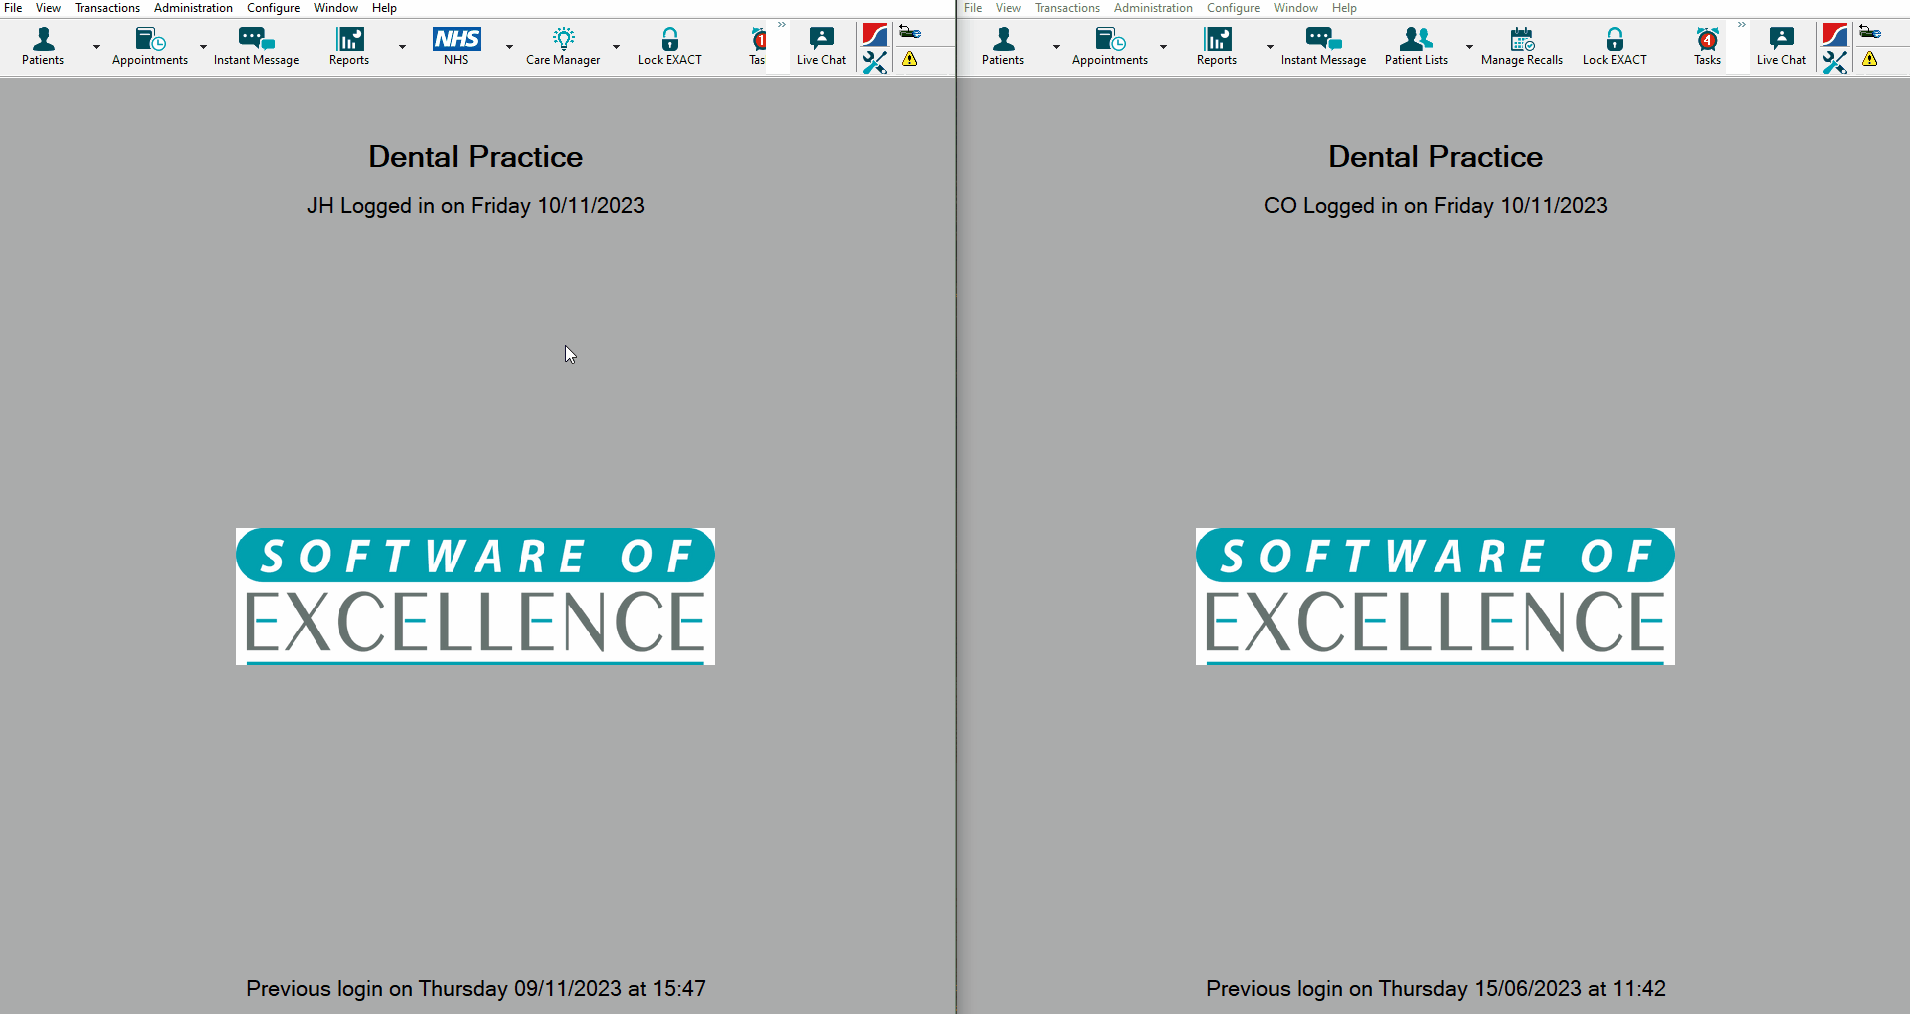The image size is (1910, 1014).
Task: Click Lock EXACT in the JH window
Action: coord(670,46)
